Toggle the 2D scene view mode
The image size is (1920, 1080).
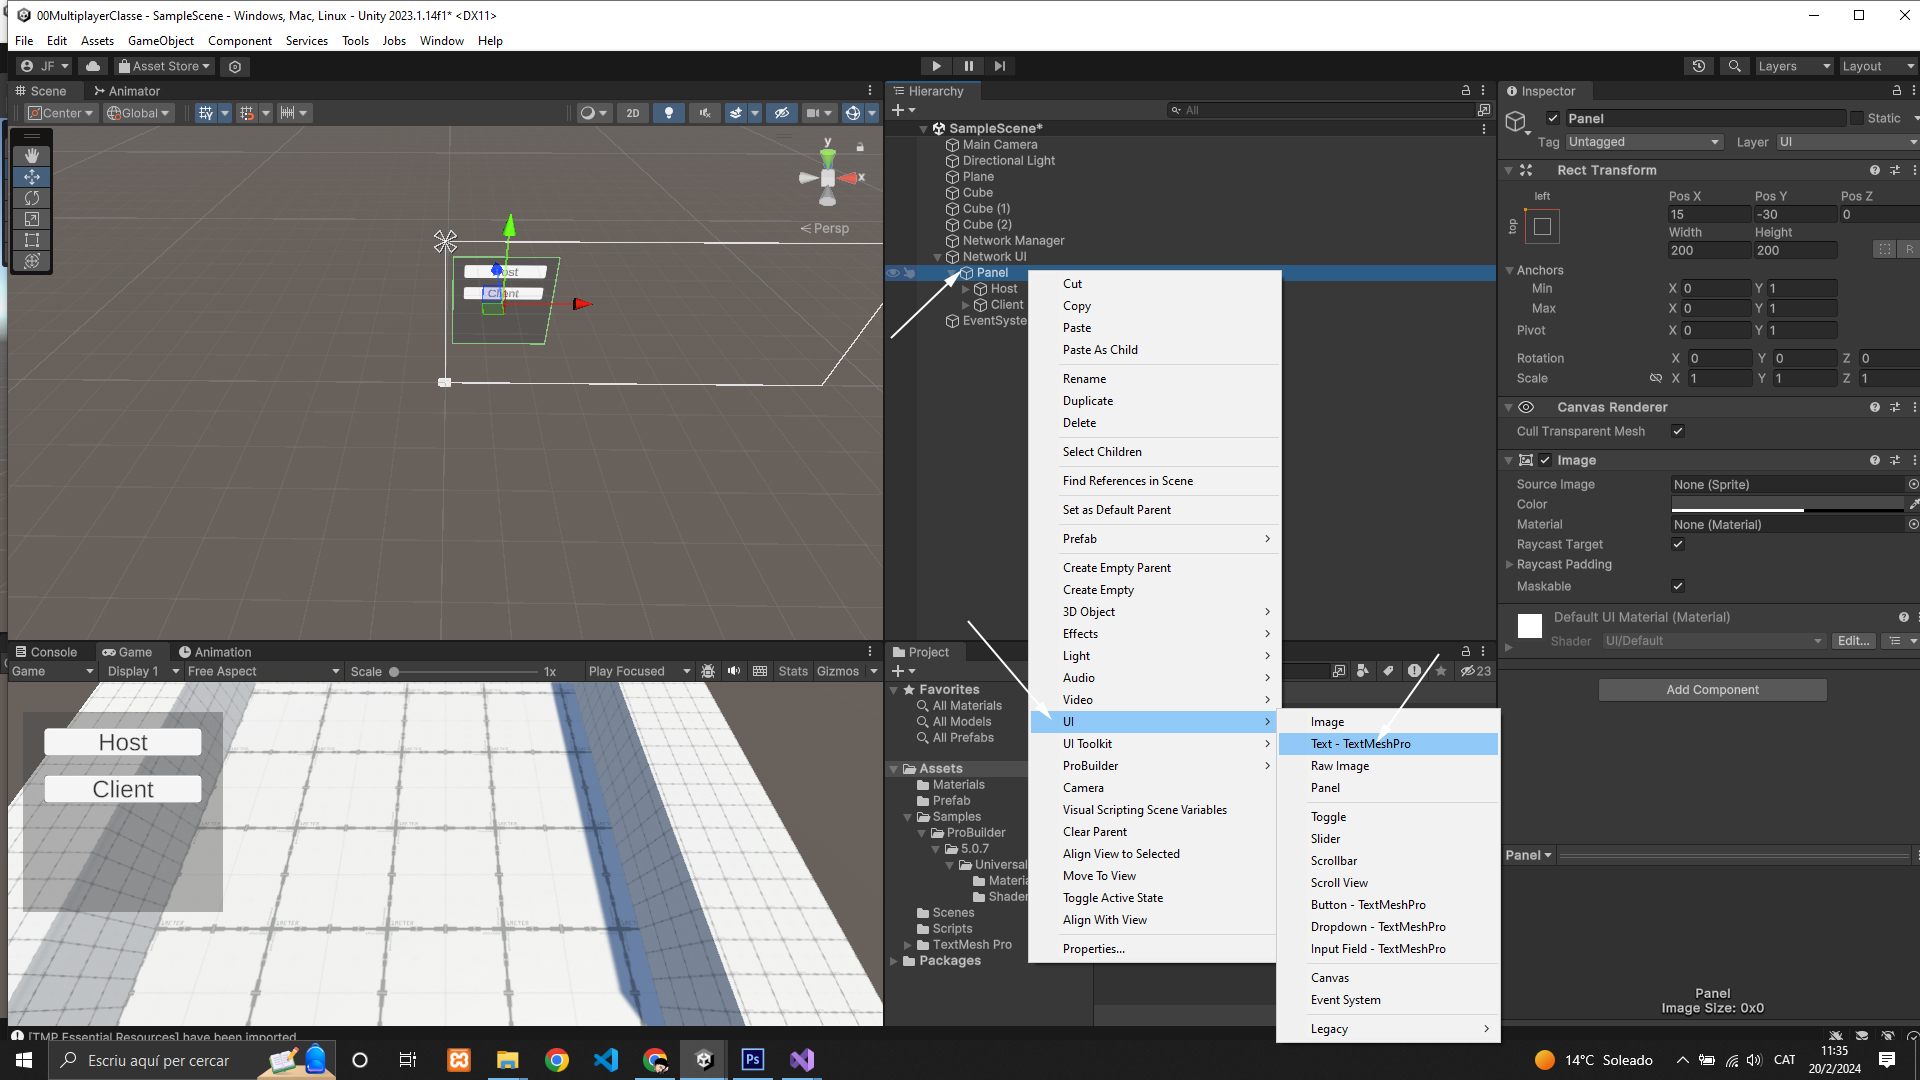point(632,113)
